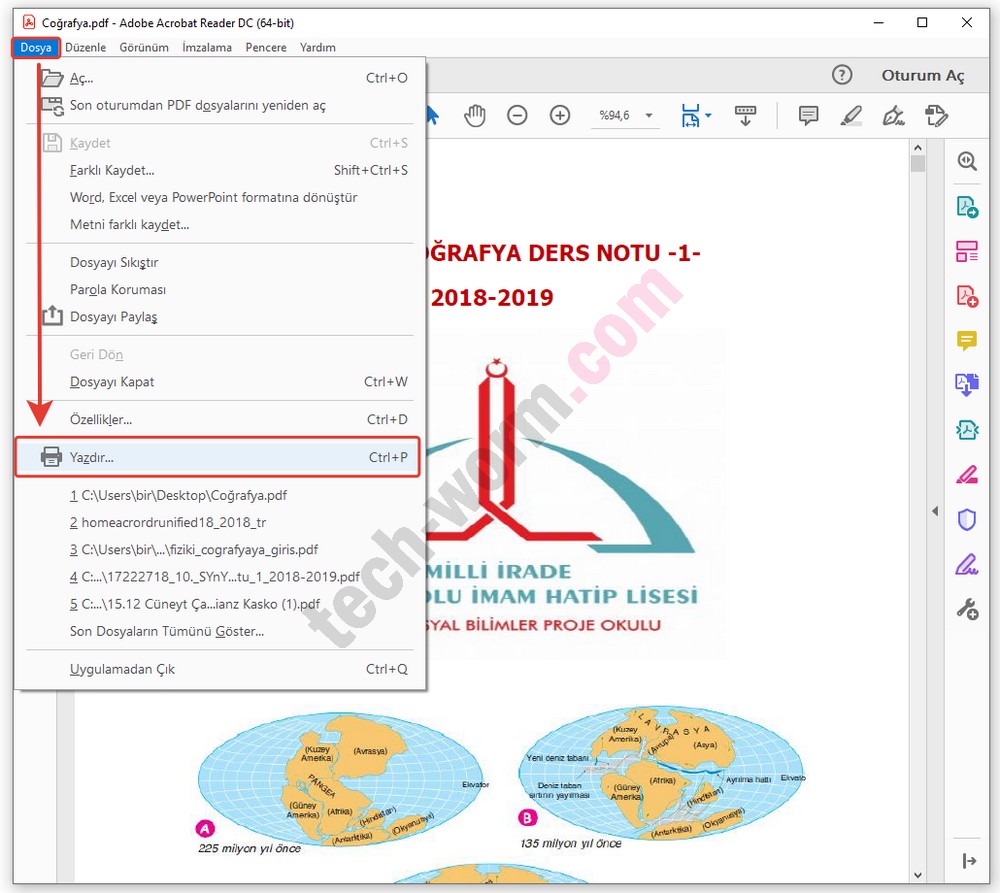
Task: Click the help question mark icon
Action: click(842, 75)
